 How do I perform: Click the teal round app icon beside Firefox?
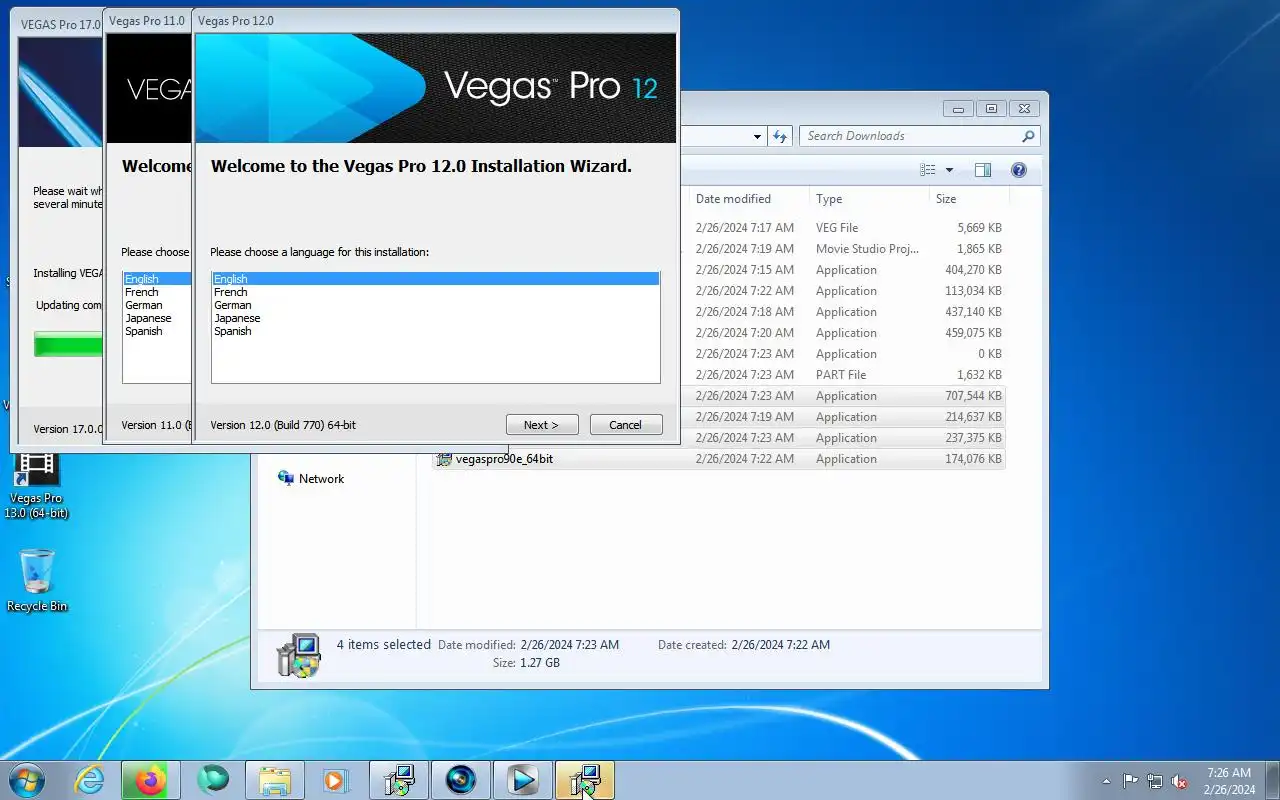pos(213,779)
